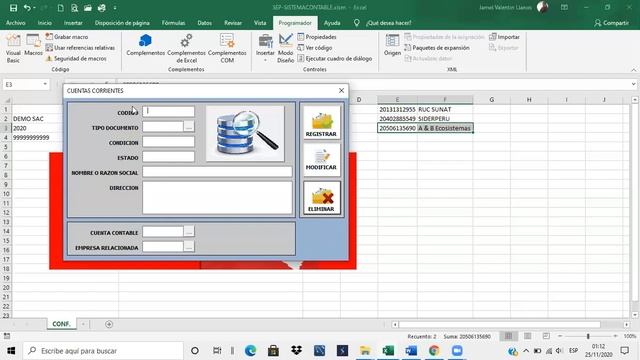Click the NOMBRE O RAZON SOCIAL field
The image size is (640, 360).
(x=217, y=172)
